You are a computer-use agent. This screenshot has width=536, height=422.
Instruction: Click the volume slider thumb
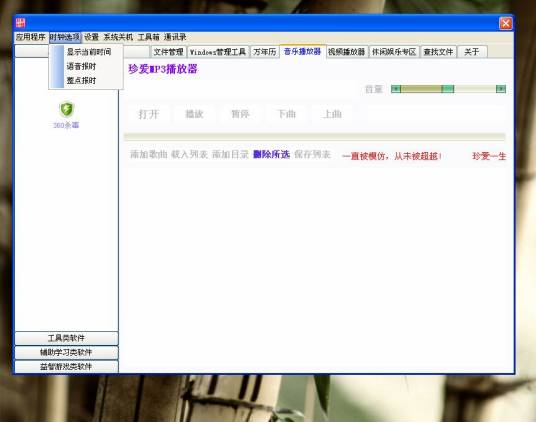pos(447,89)
